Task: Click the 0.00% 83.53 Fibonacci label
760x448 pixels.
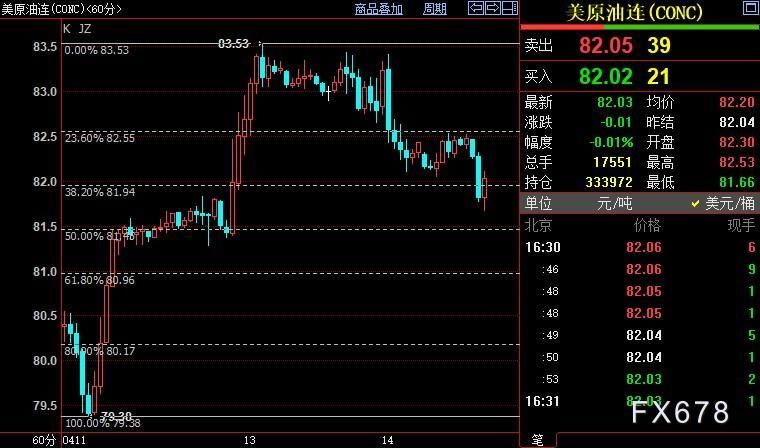Action: (x=97, y=50)
